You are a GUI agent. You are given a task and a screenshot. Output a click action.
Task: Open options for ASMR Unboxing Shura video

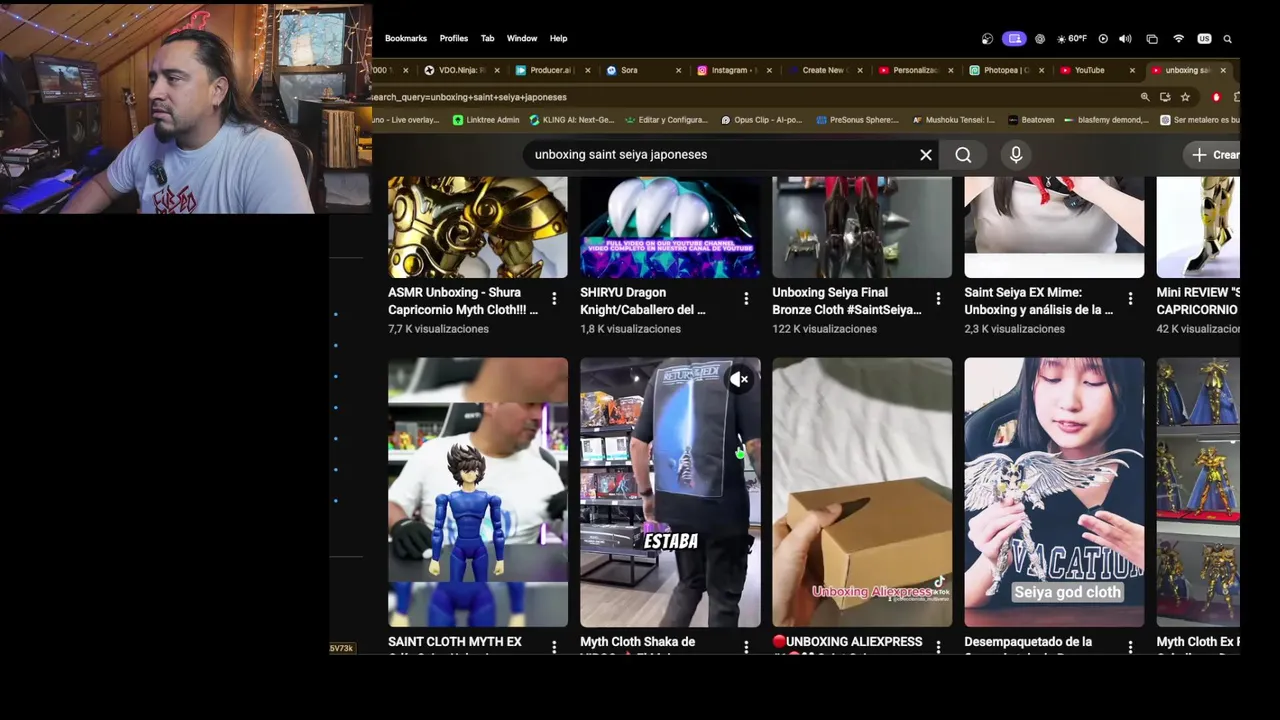coord(554,299)
